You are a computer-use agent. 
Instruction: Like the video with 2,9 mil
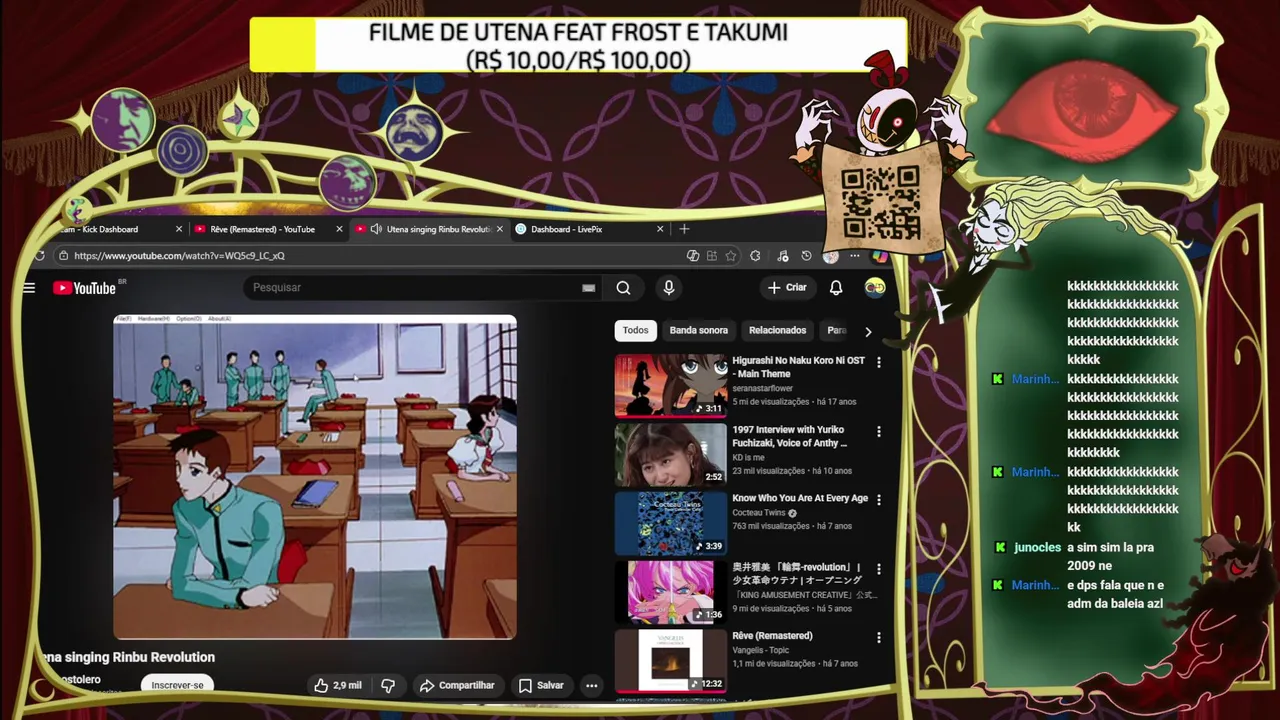click(338, 686)
